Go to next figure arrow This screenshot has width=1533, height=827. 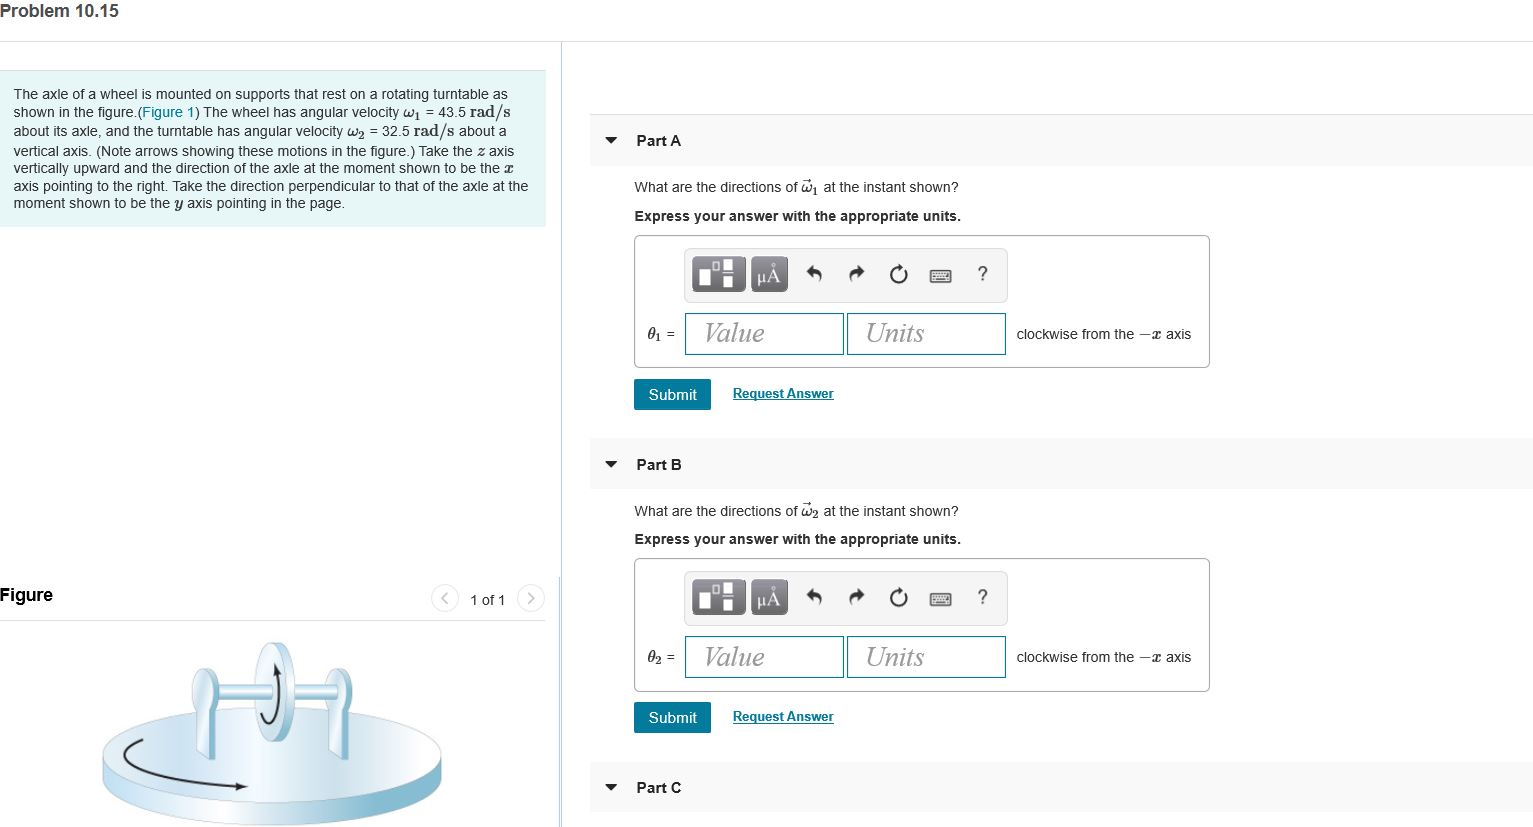point(531,598)
